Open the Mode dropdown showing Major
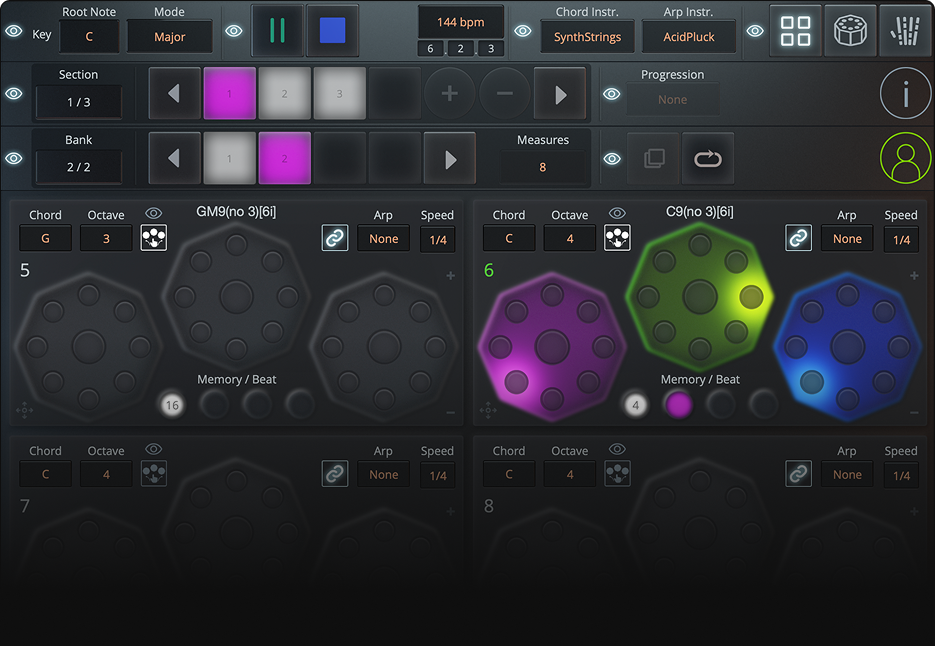This screenshot has height=646, width=935. (170, 37)
